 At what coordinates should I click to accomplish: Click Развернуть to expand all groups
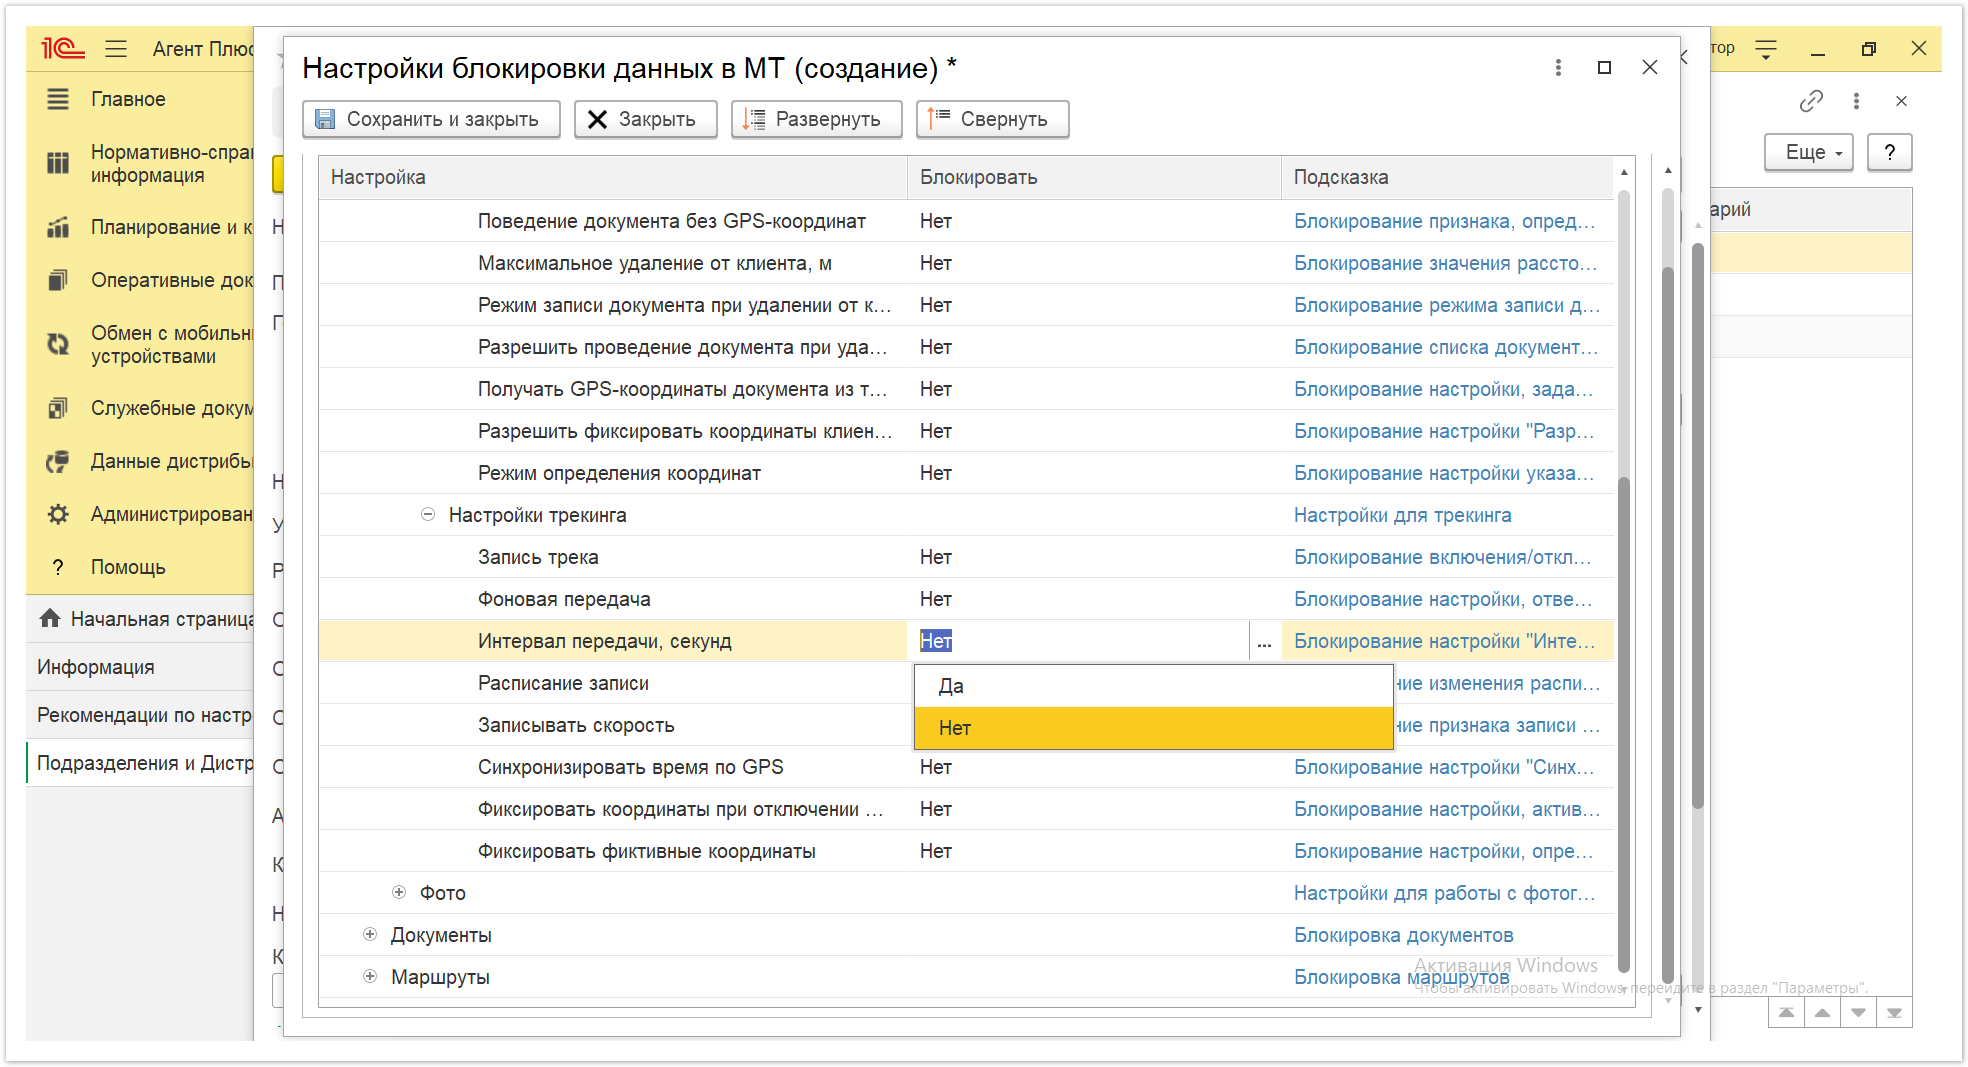click(x=816, y=119)
